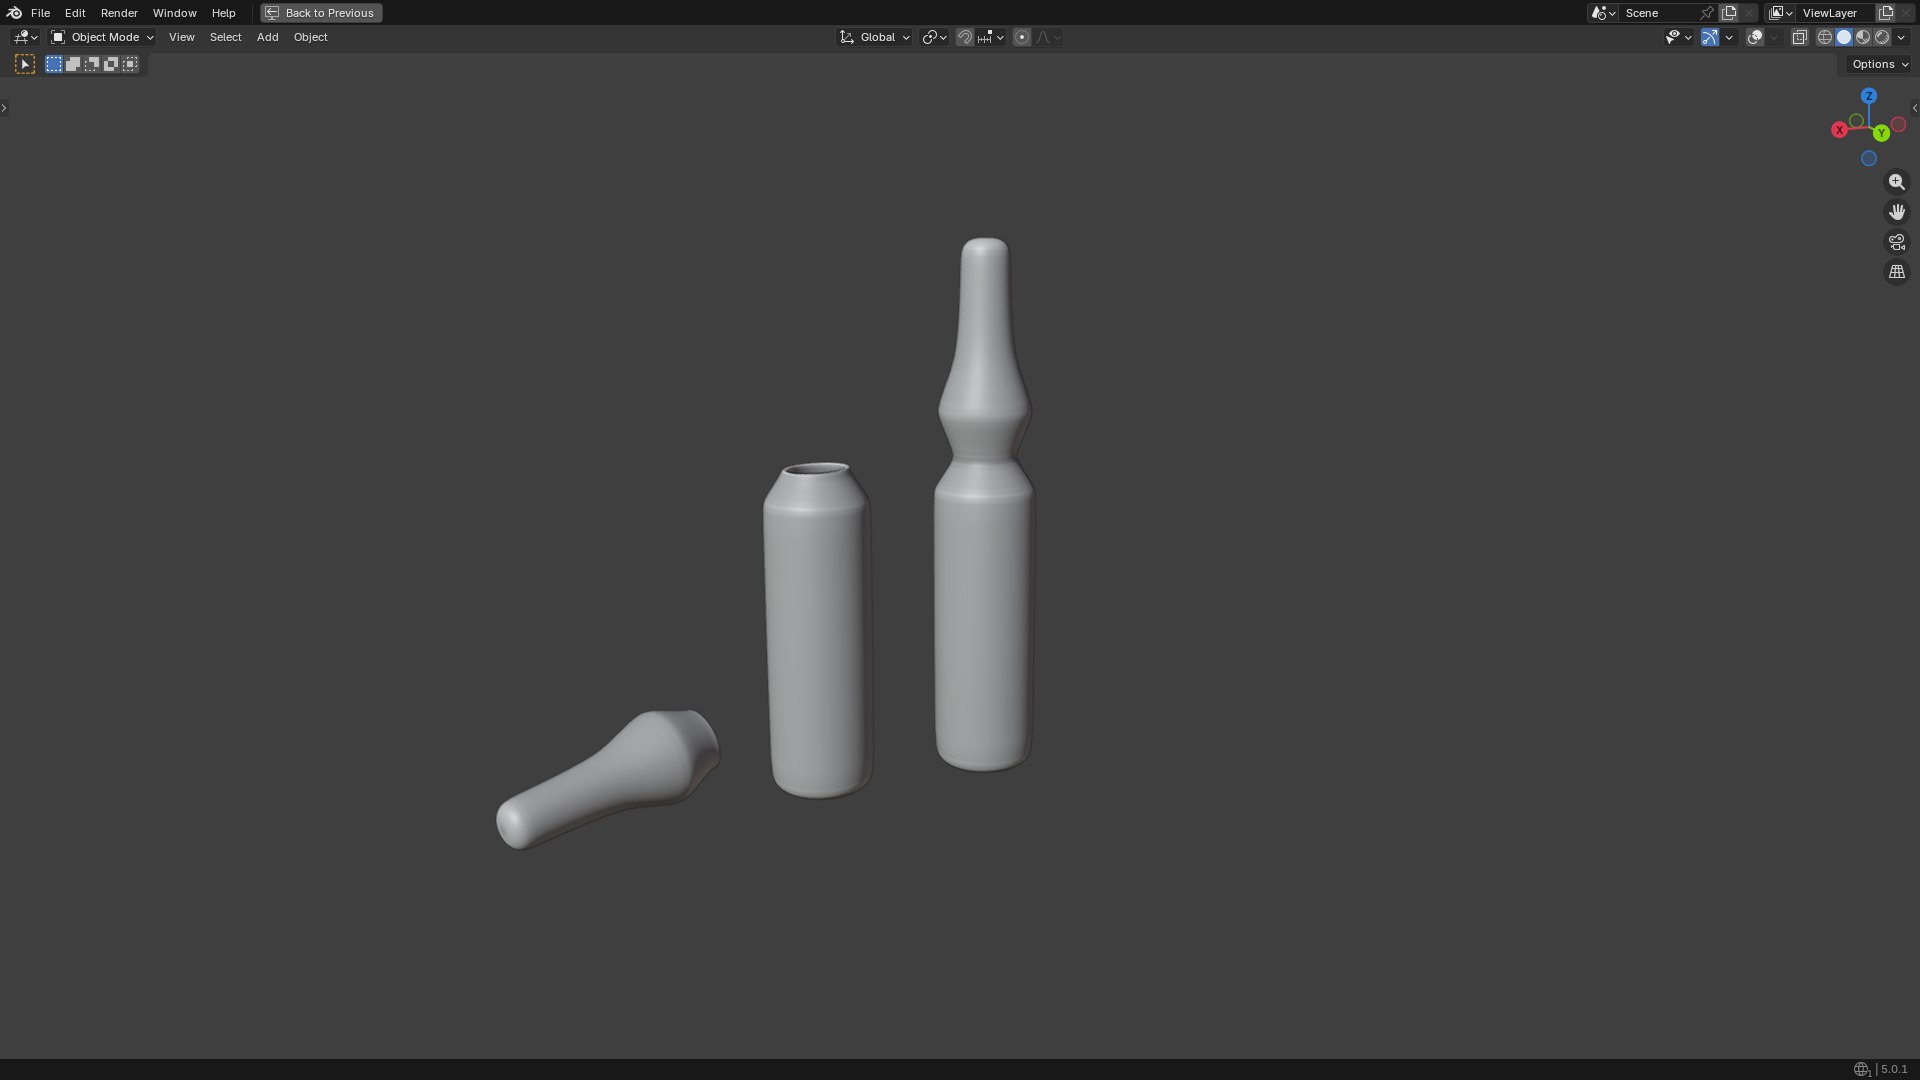Open the Object menu
Image resolution: width=1920 pixels, height=1080 pixels.
(x=310, y=37)
